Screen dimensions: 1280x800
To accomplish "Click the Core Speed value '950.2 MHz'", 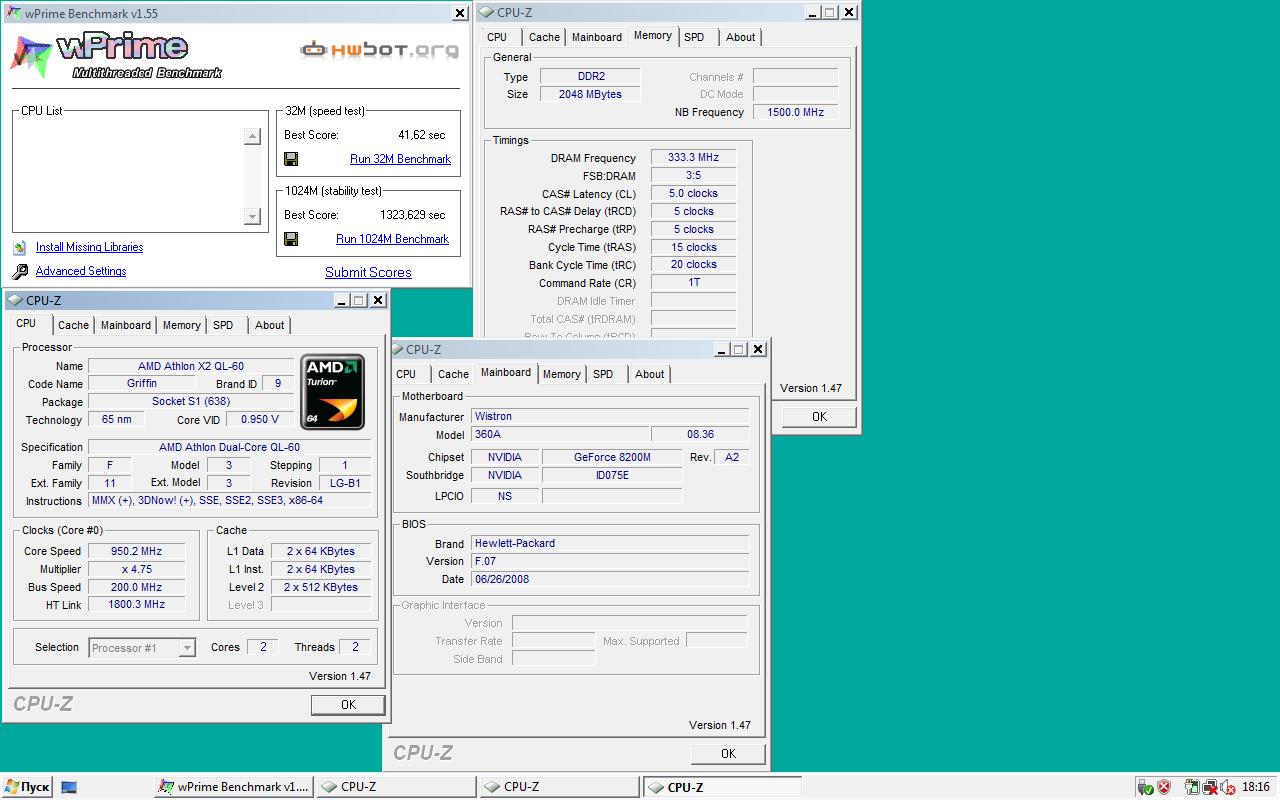I will 136,551.
